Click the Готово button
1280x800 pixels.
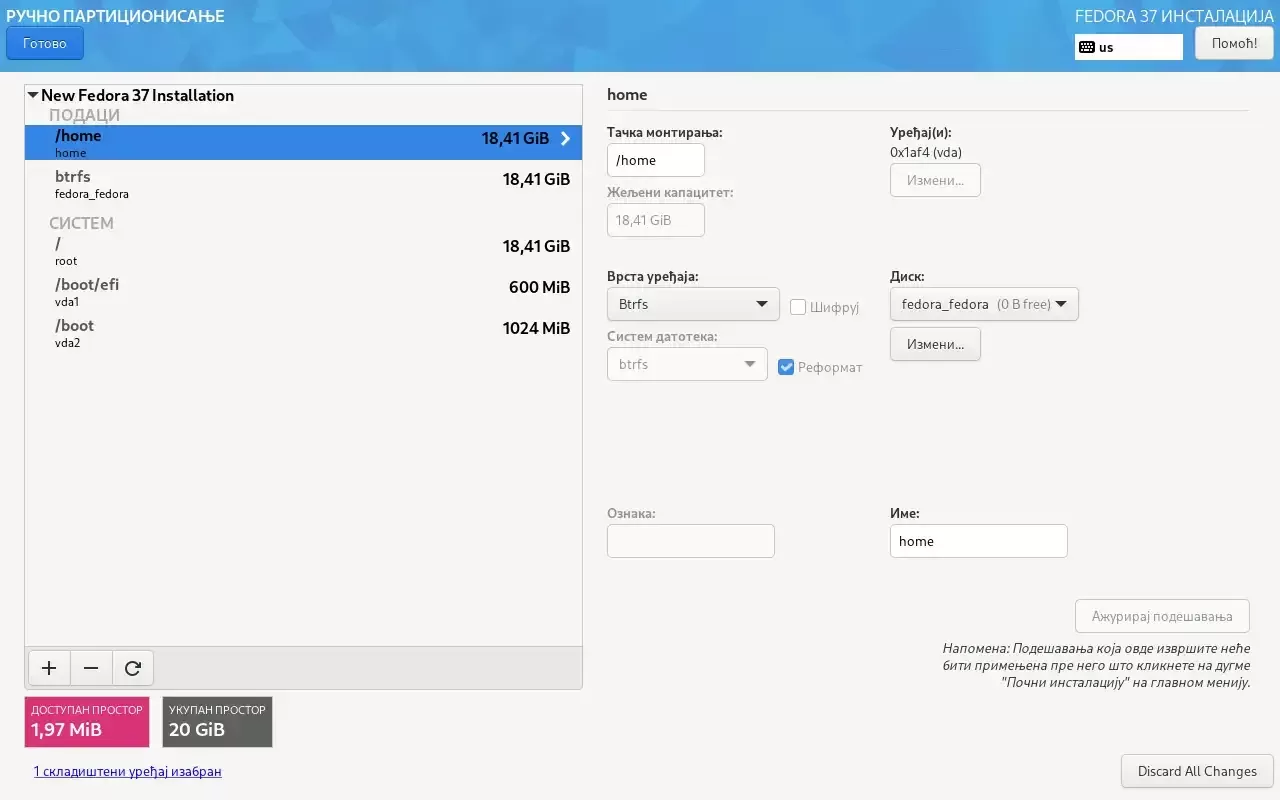point(45,43)
